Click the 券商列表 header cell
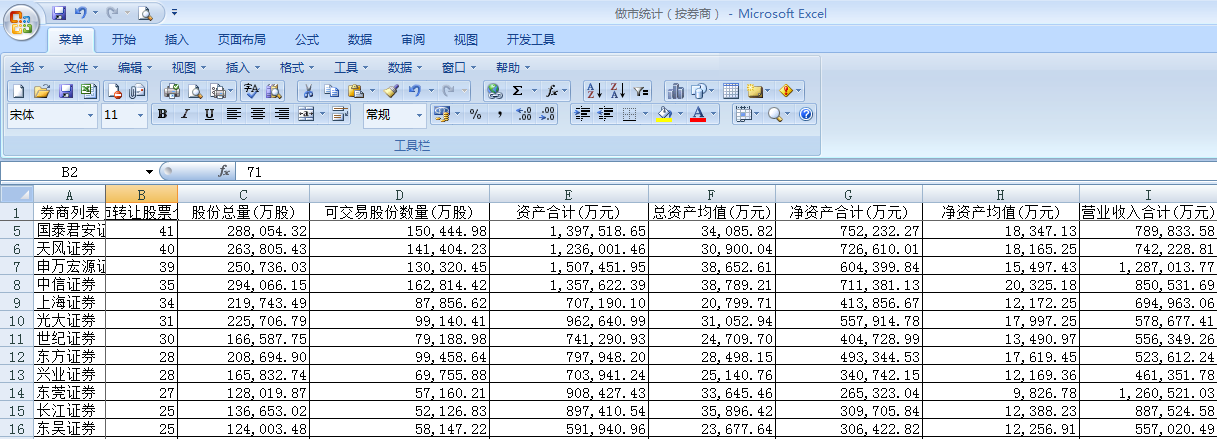This screenshot has height=439, width=1217. coord(69,212)
